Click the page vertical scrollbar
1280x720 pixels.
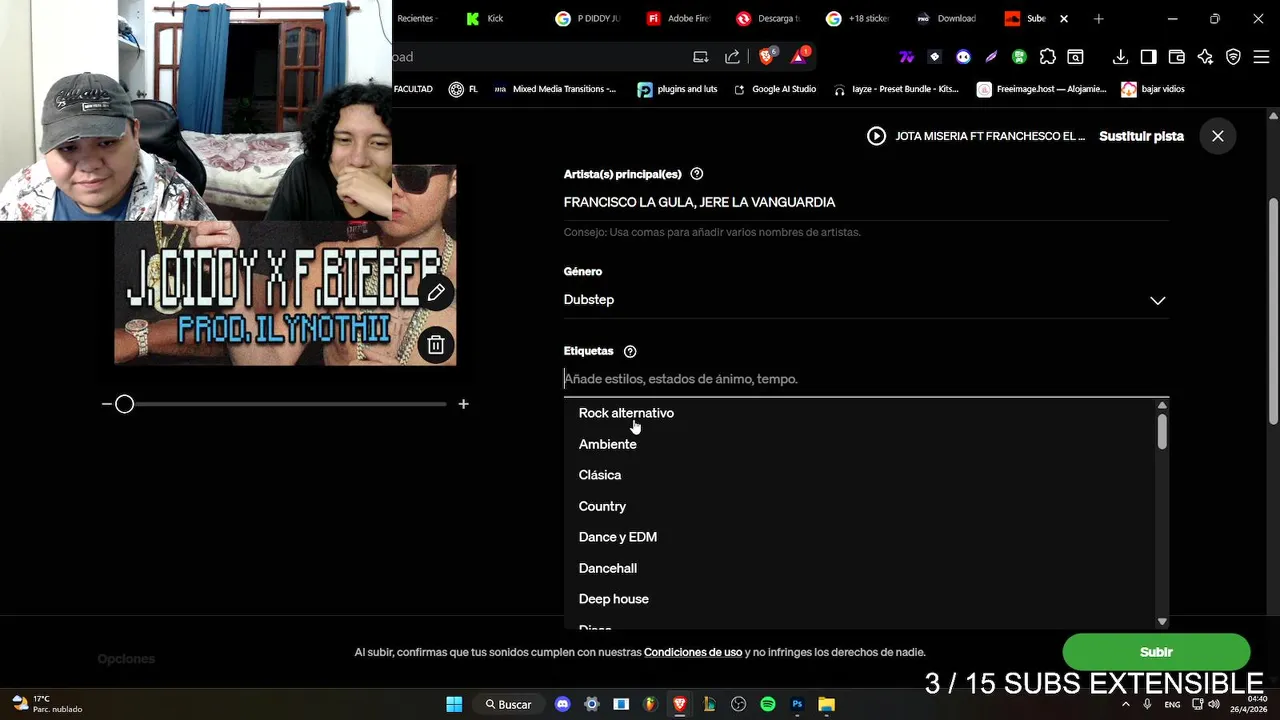pyautogui.click(x=1273, y=310)
